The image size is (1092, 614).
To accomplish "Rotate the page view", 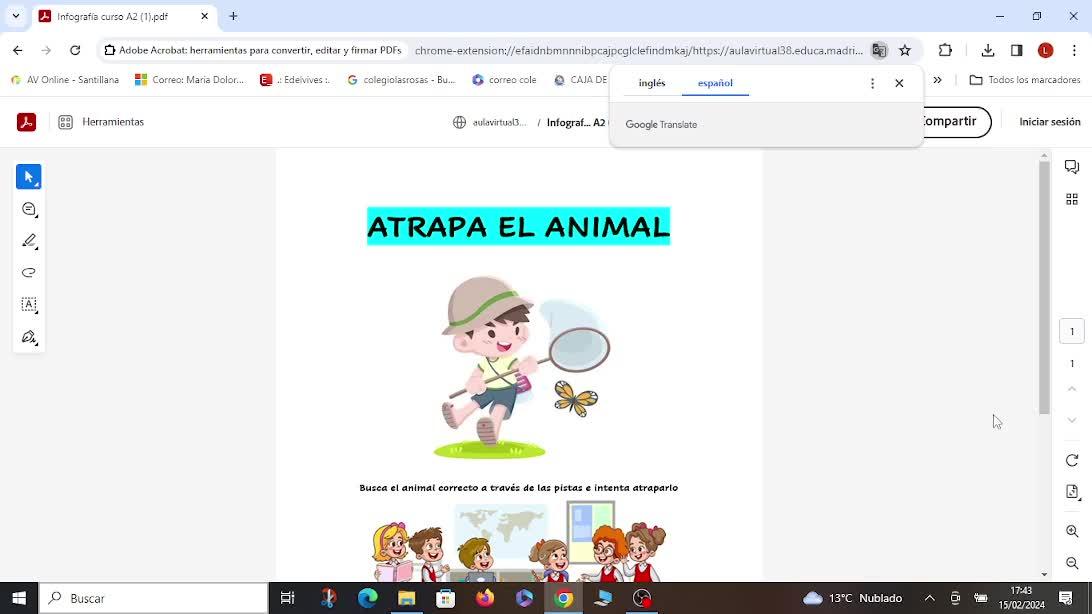I will pos(1072,460).
